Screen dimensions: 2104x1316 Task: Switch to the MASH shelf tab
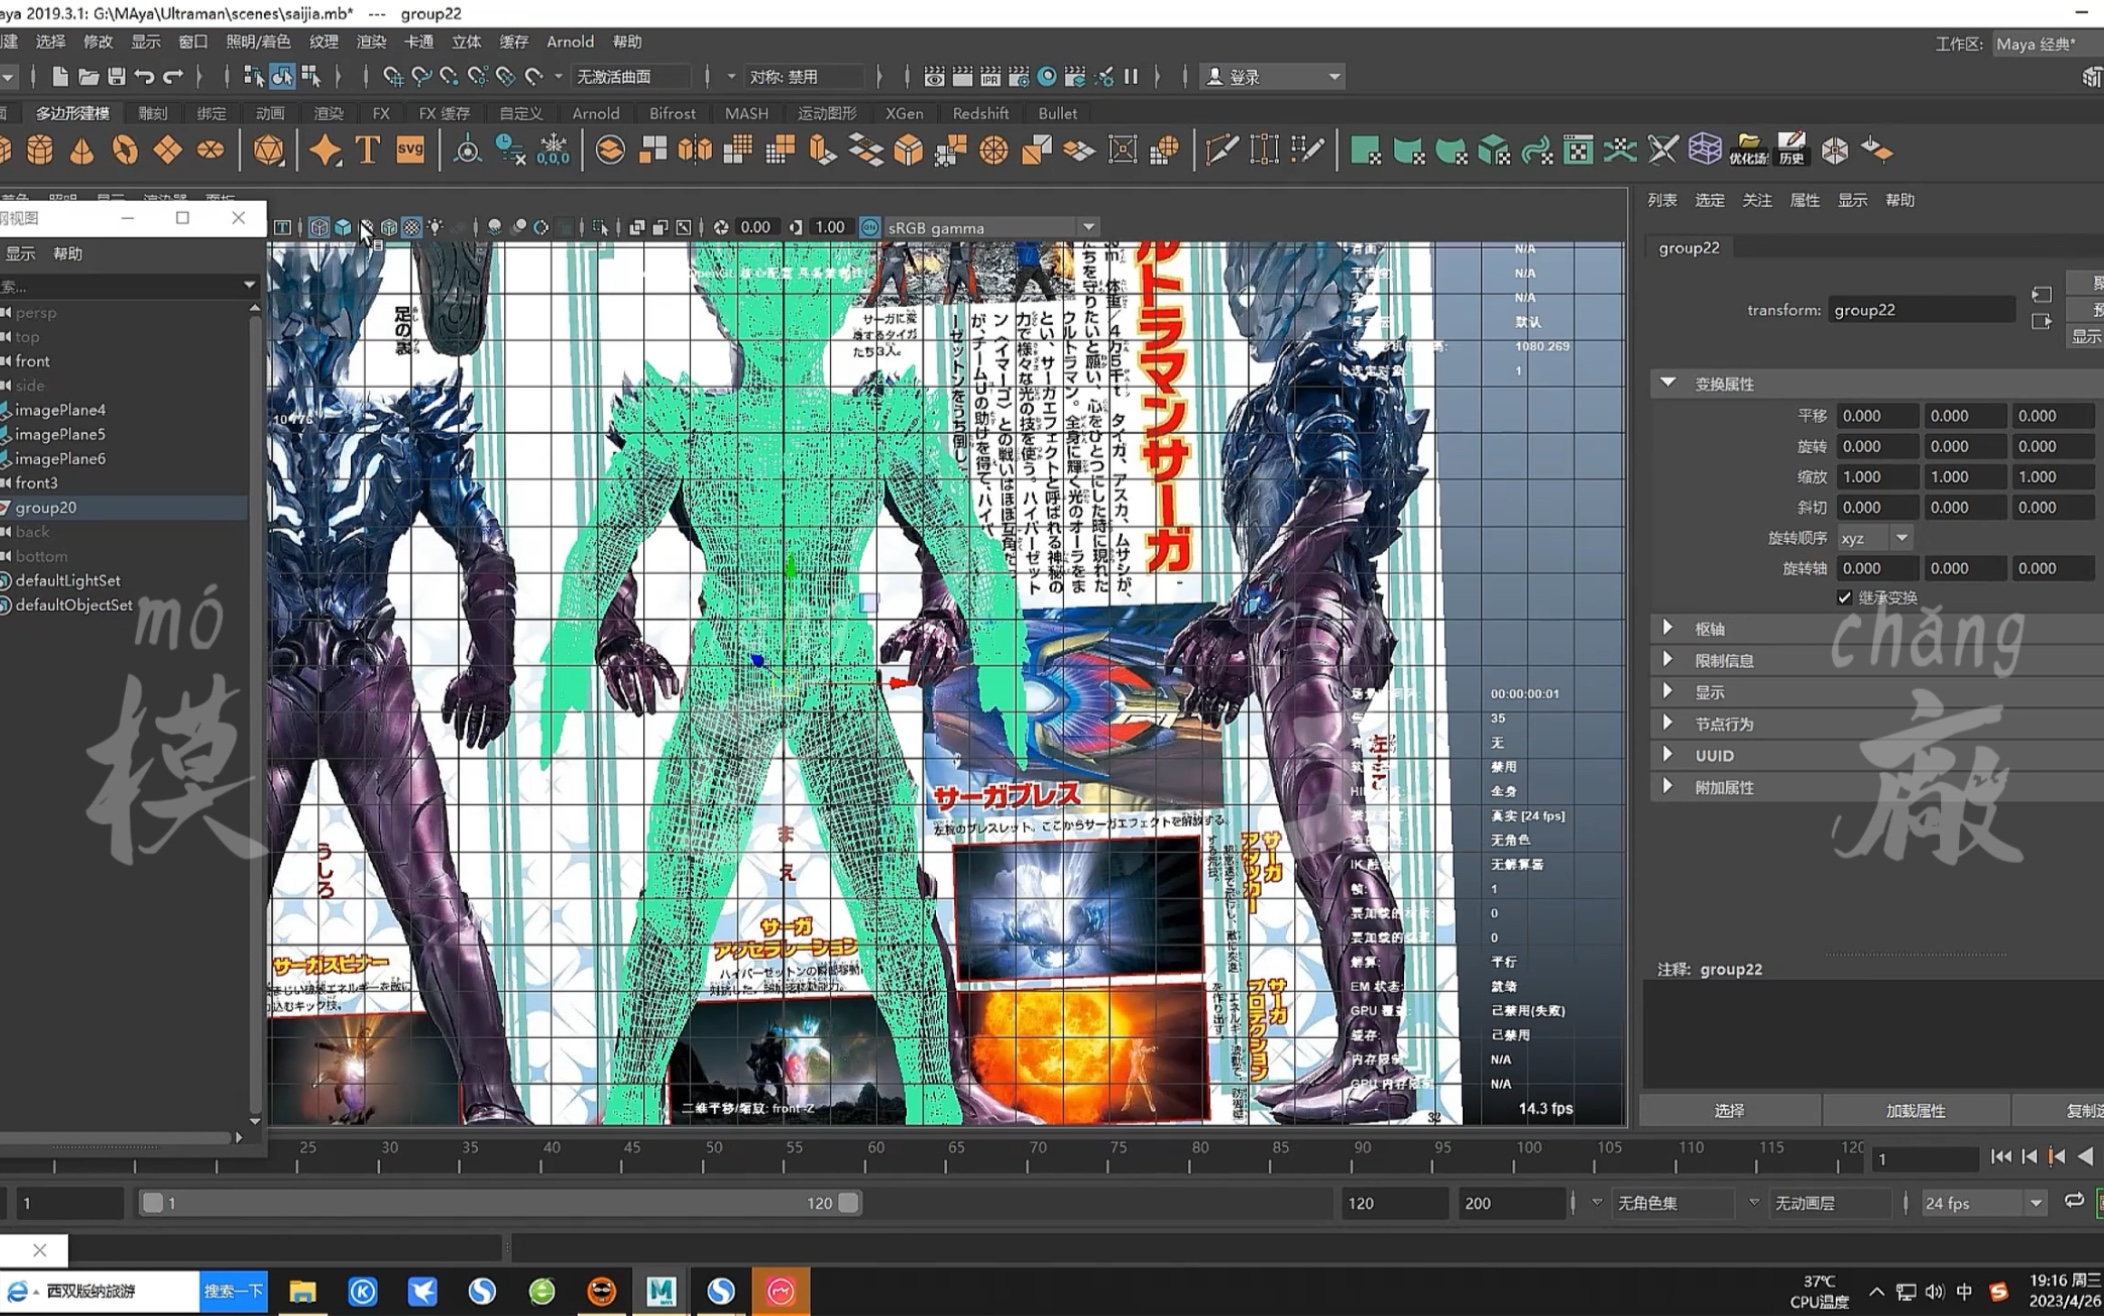(746, 114)
